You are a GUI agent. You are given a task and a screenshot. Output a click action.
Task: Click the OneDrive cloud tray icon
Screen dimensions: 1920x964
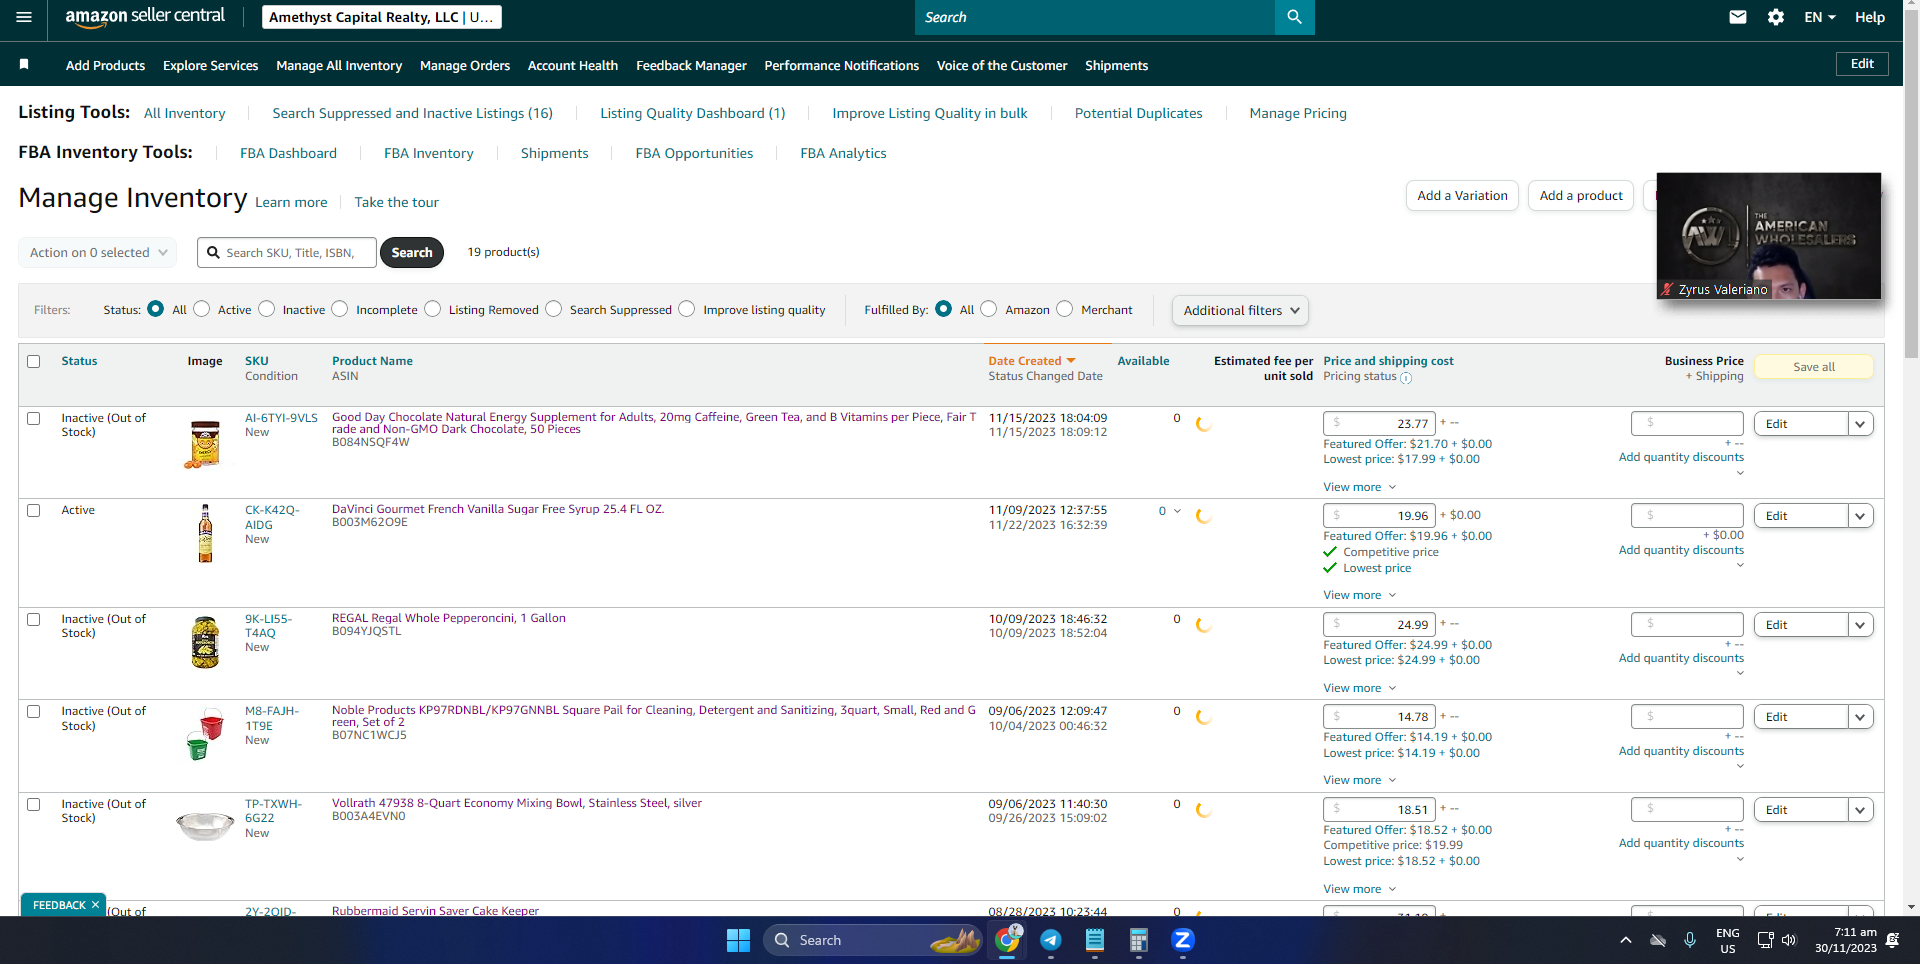(1658, 940)
